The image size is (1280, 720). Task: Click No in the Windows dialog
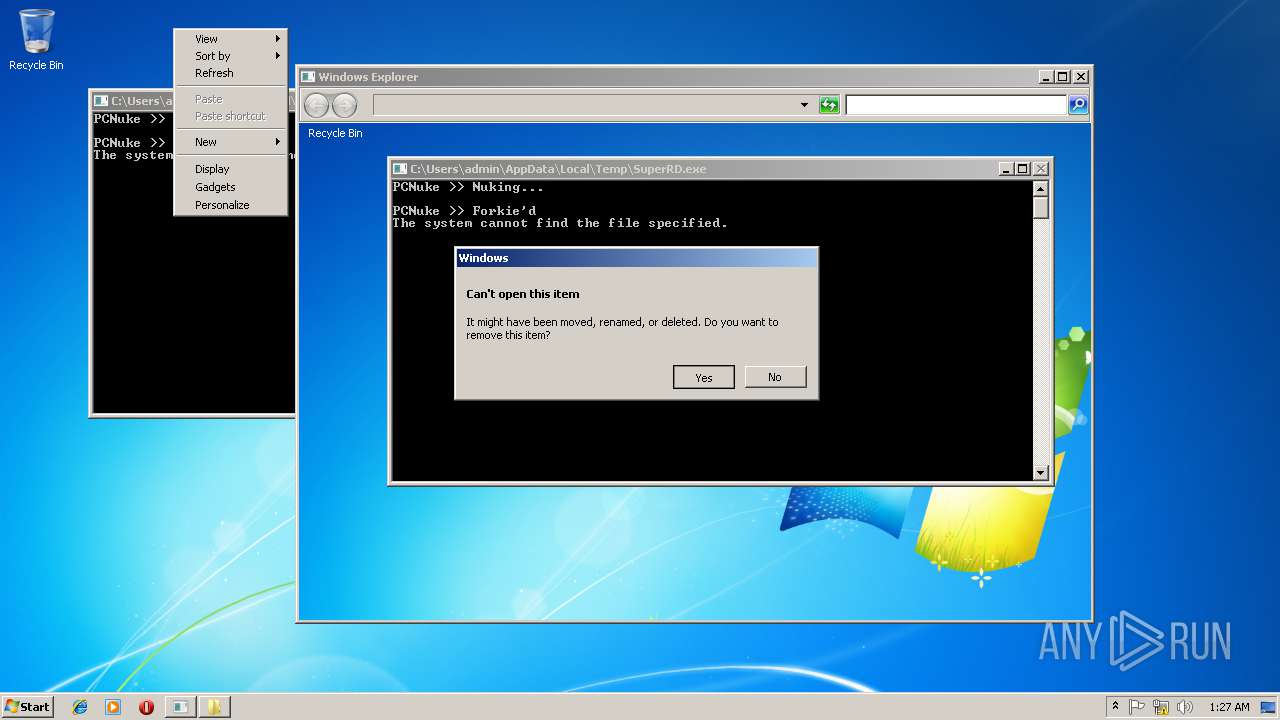775,377
